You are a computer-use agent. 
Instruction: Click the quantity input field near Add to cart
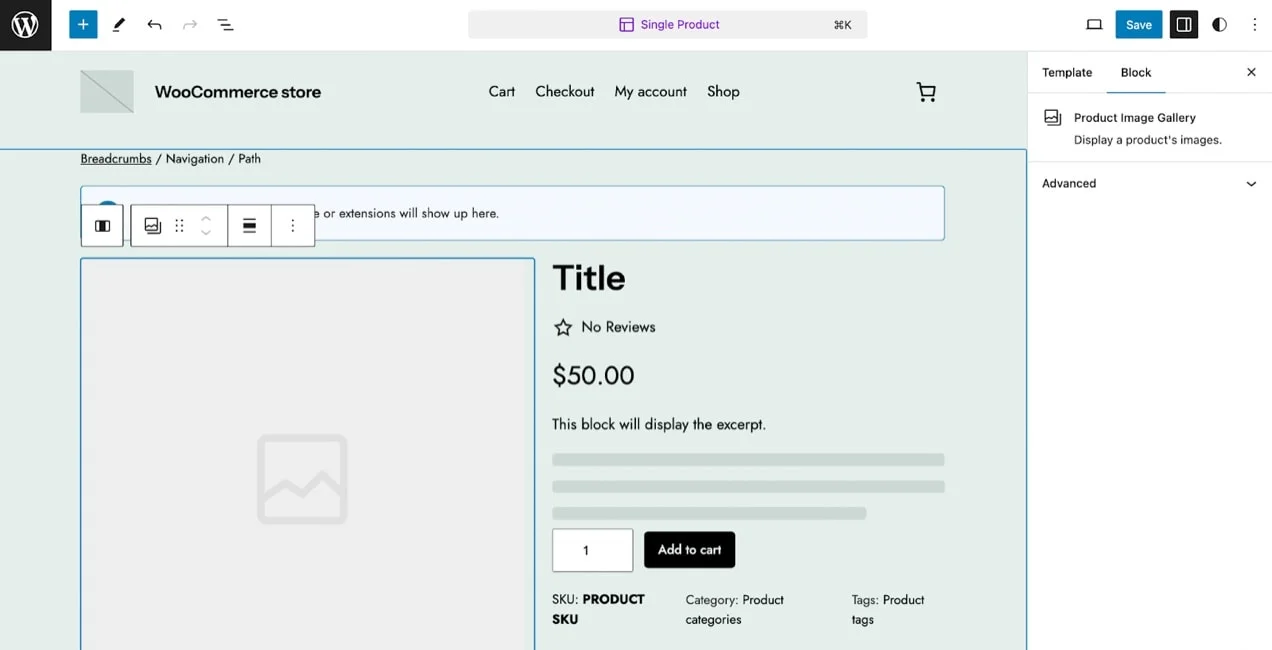point(592,549)
